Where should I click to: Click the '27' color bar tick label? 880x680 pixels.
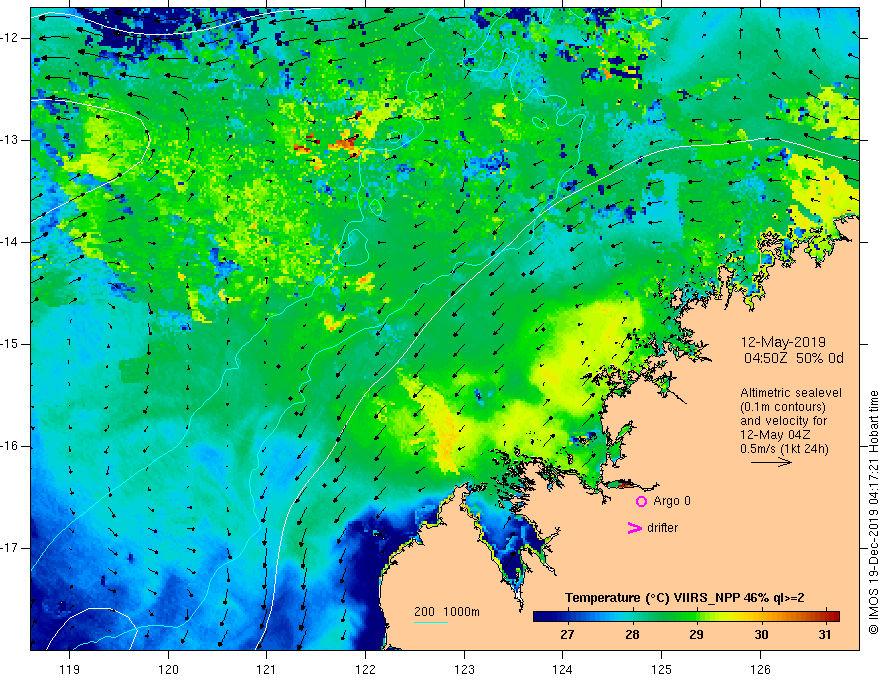tap(567, 635)
